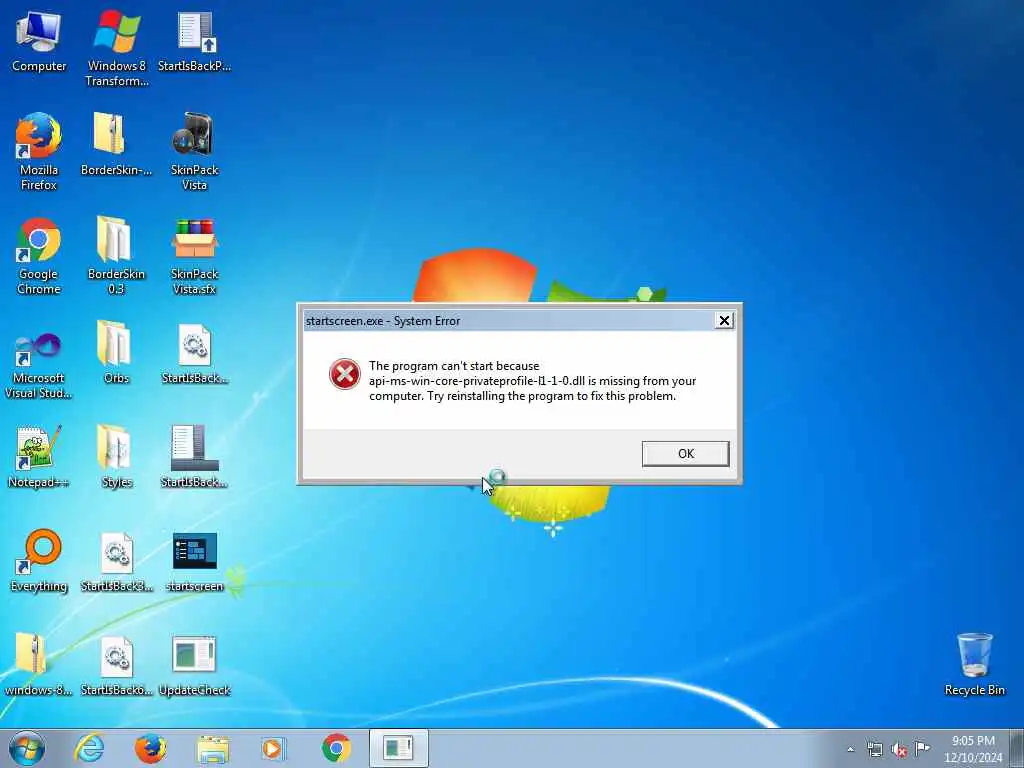Select the BorderSkin-... zip archive icon
The height and width of the screenshot is (768, 1024).
[x=116, y=145]
